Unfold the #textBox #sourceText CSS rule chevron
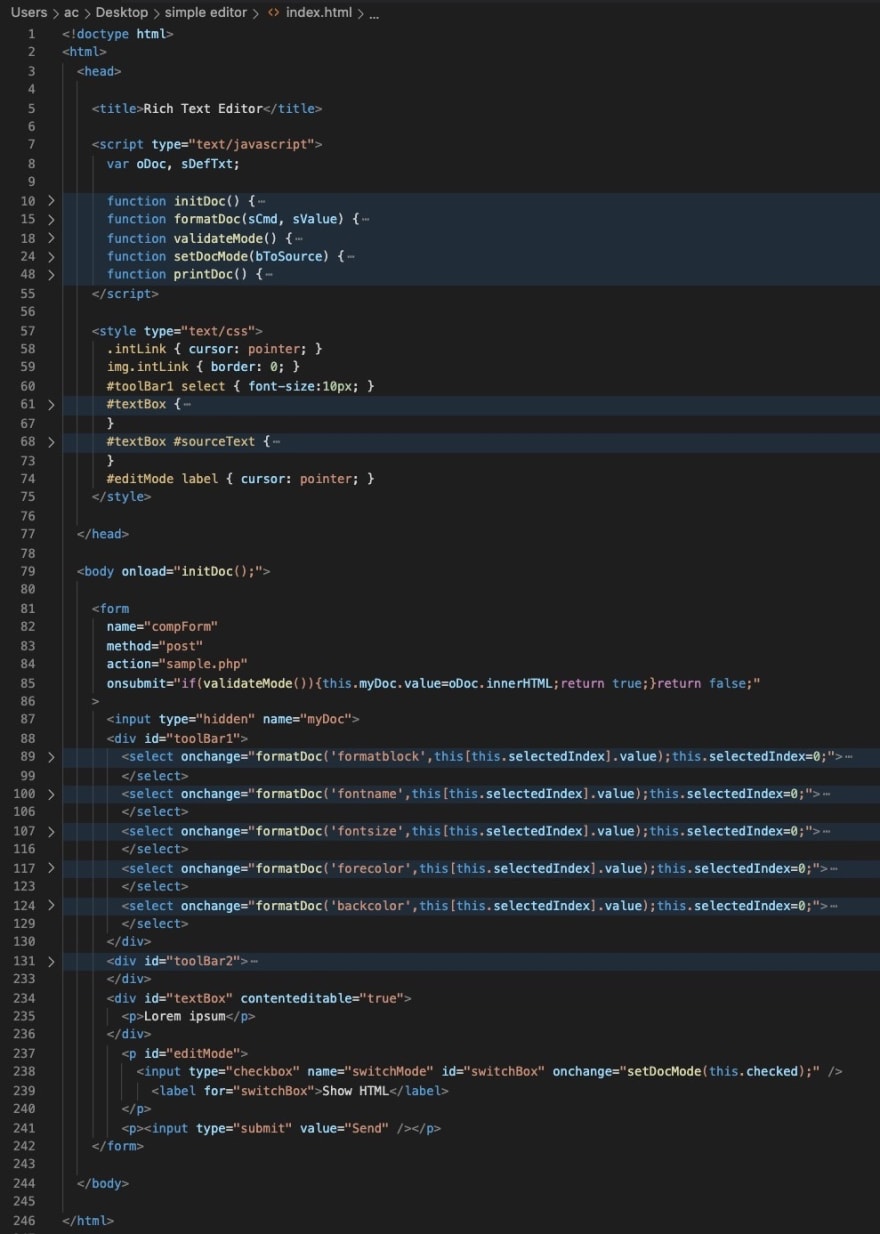Viewport: 880px width, 1234px height. coord(51,441)
